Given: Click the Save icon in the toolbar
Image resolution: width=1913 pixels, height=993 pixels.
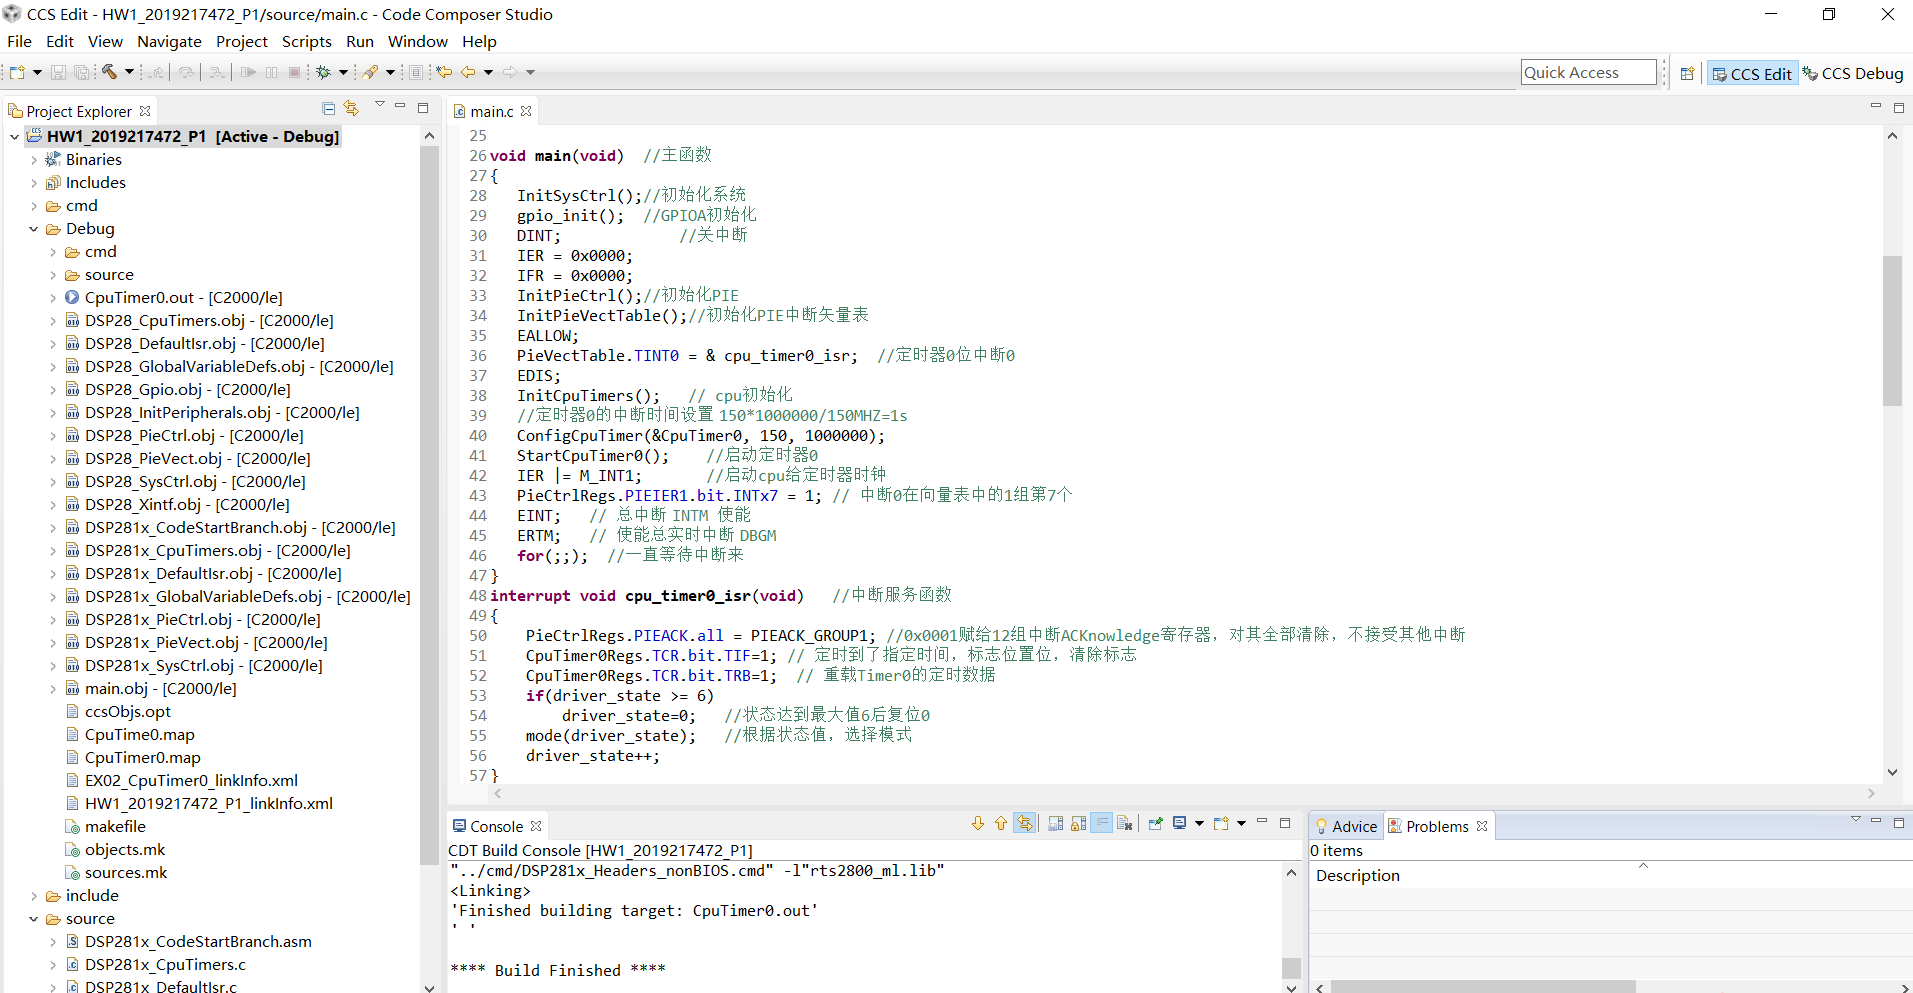Looking at the screenshot, I should pos(58,72).
